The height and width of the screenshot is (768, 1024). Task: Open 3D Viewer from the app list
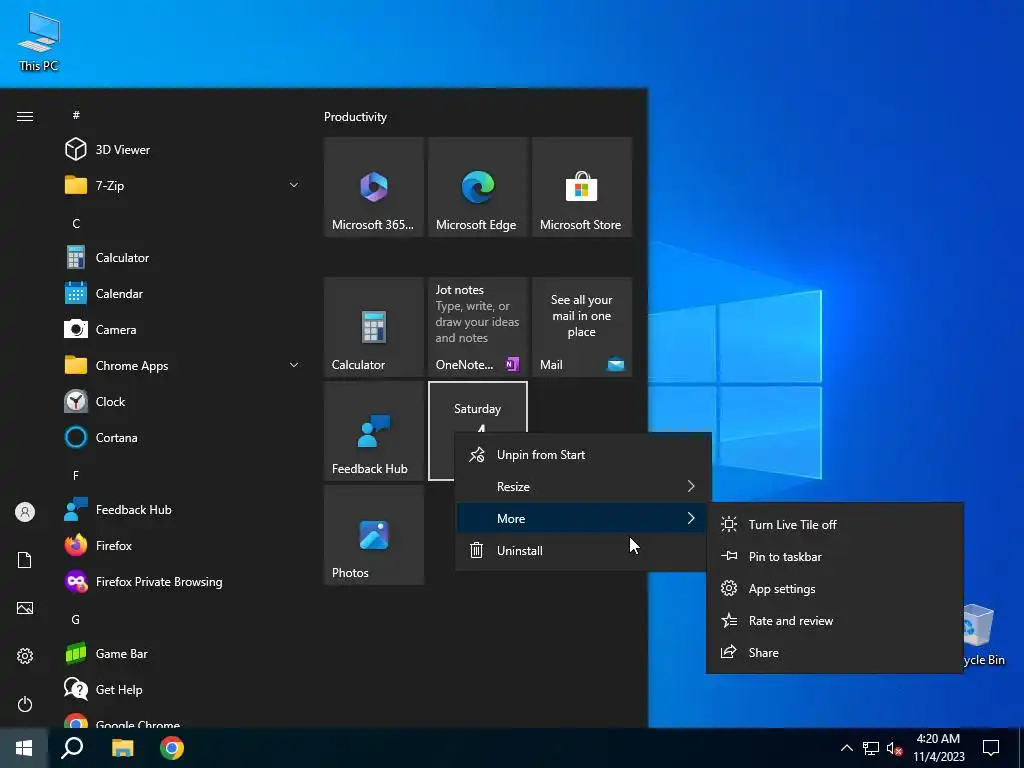[183, 150]
